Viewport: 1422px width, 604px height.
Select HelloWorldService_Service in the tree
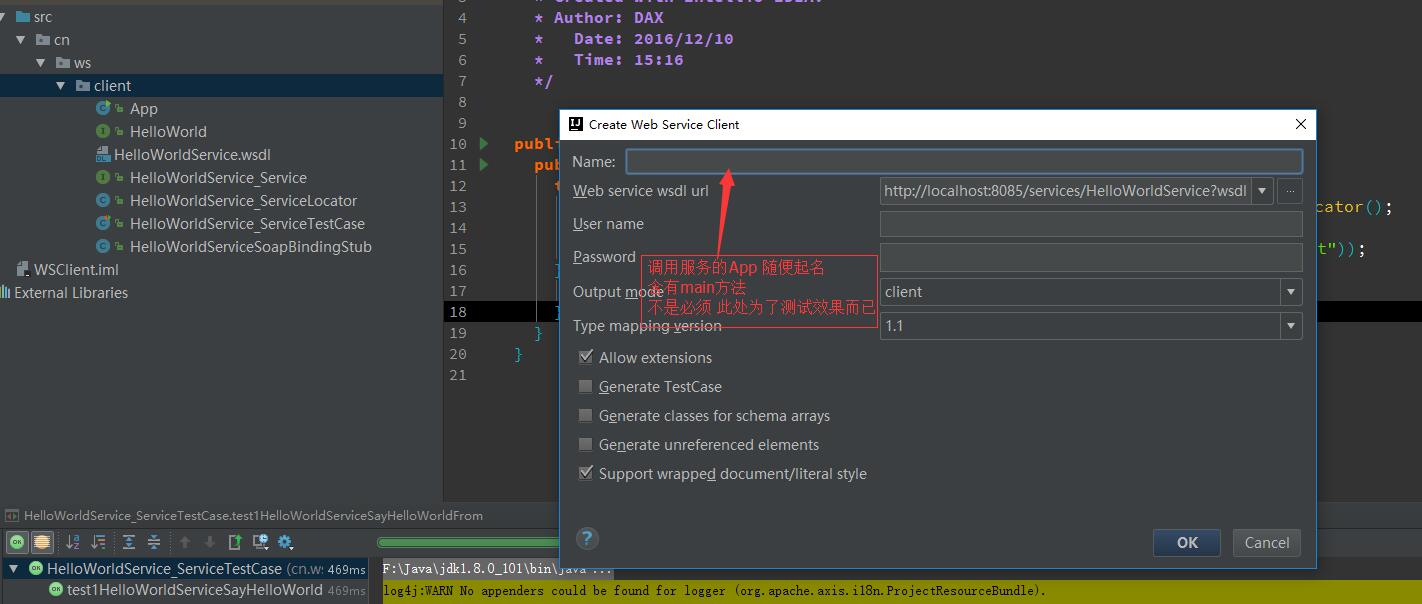[x=218, y=177]
